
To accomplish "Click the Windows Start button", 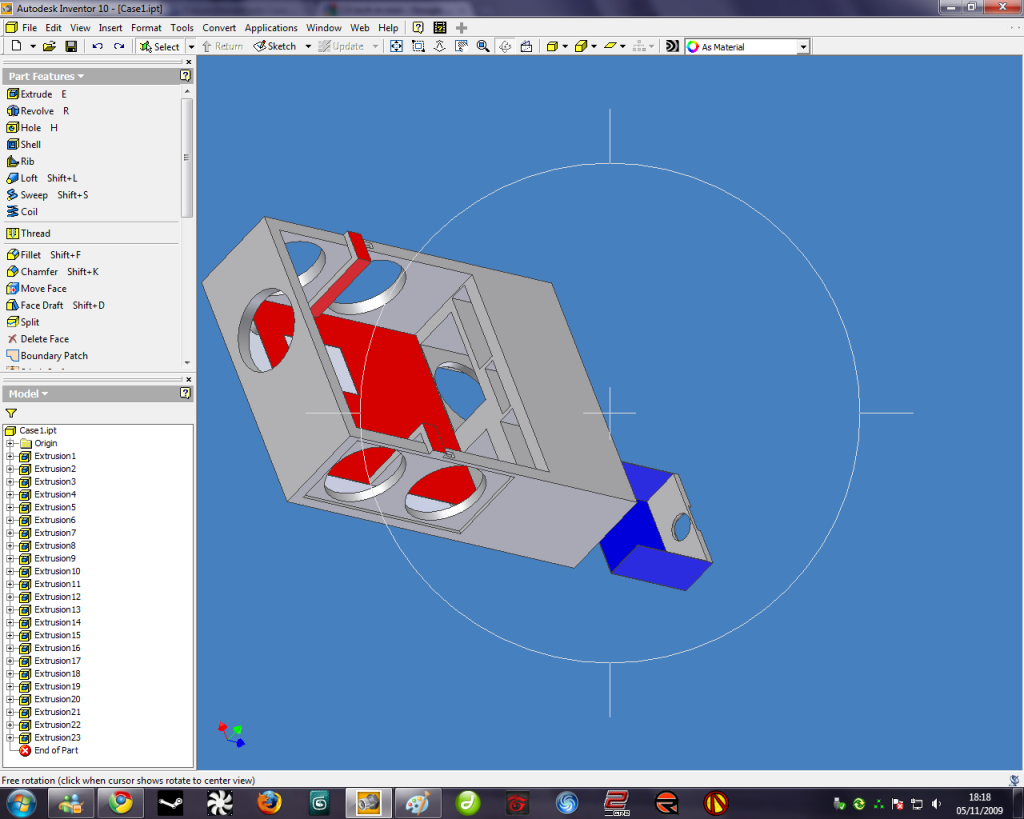I will tap(20, 803).
